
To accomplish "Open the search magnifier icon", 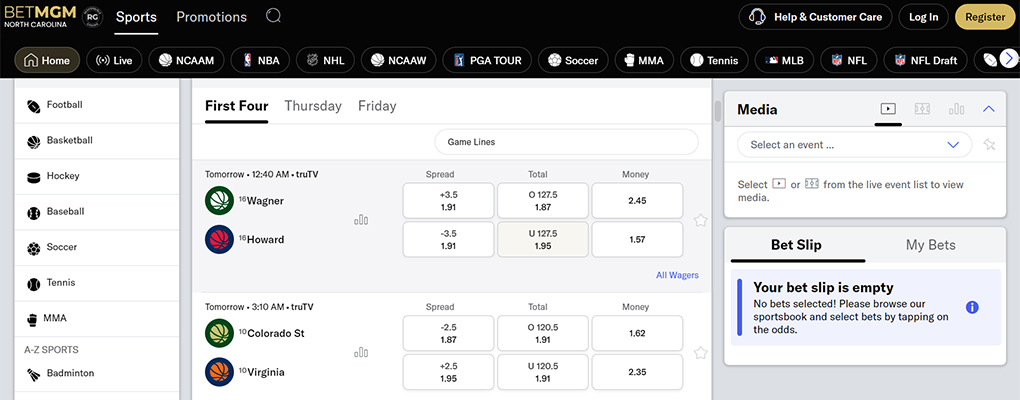I will pyautogui.click(x=274, y=16).
